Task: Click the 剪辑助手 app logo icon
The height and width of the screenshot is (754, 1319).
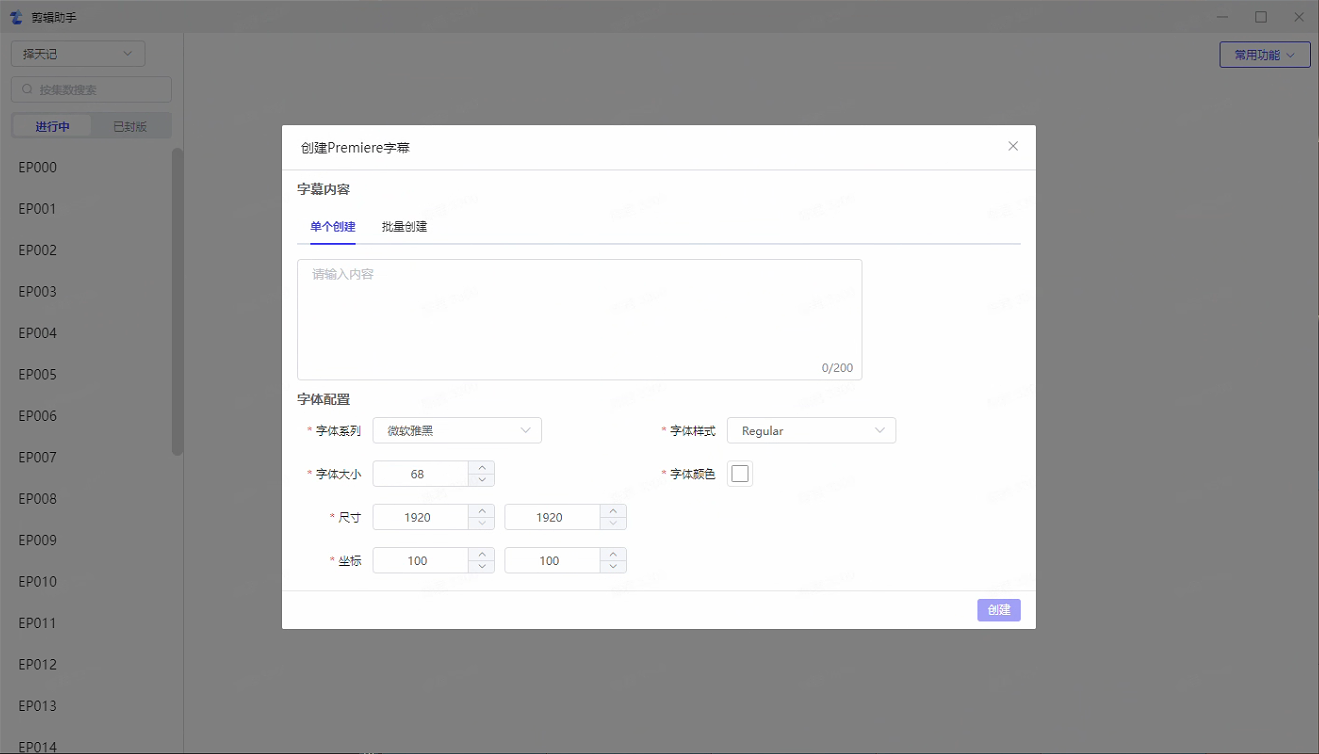Action: [x=16, y=17]
